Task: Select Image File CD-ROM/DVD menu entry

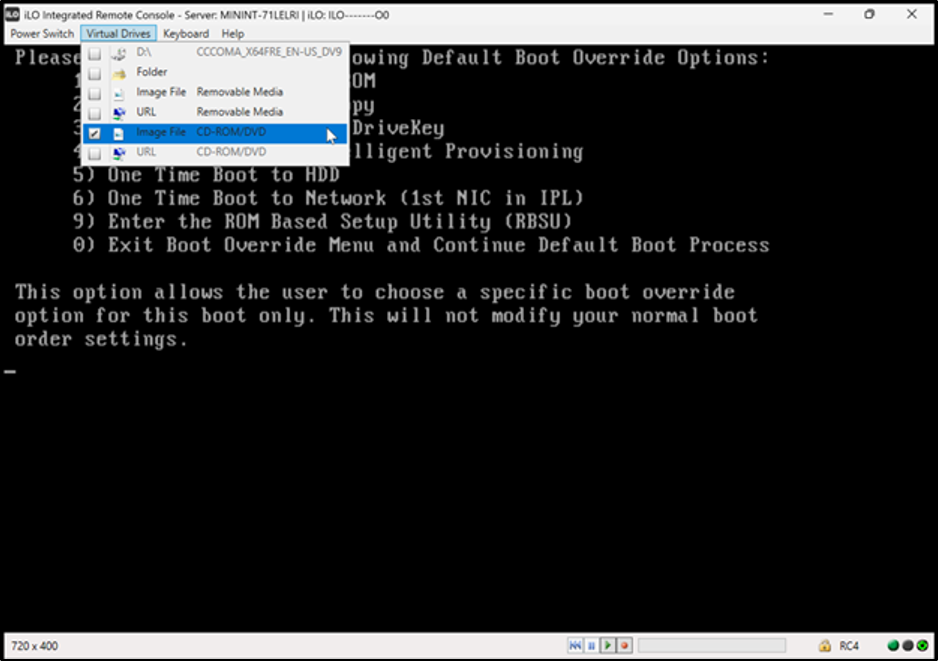Action: coord(214,133)
